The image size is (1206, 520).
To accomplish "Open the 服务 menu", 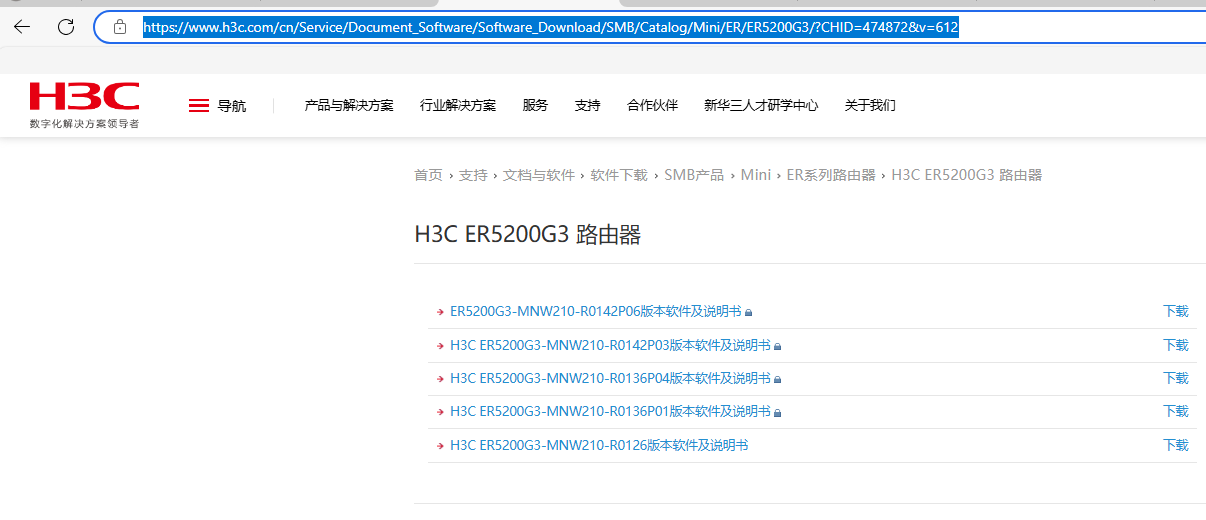I will pyautogui.click(x=535, y=105).
